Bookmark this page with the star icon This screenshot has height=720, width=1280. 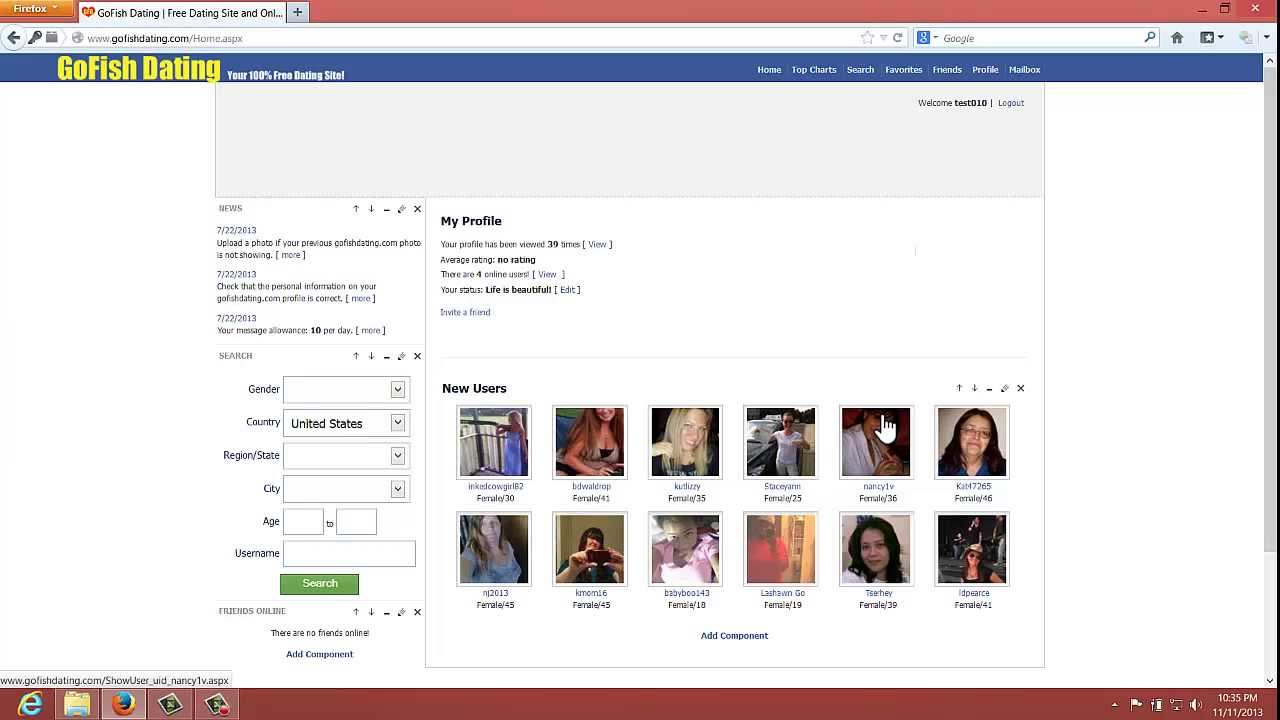867,38
